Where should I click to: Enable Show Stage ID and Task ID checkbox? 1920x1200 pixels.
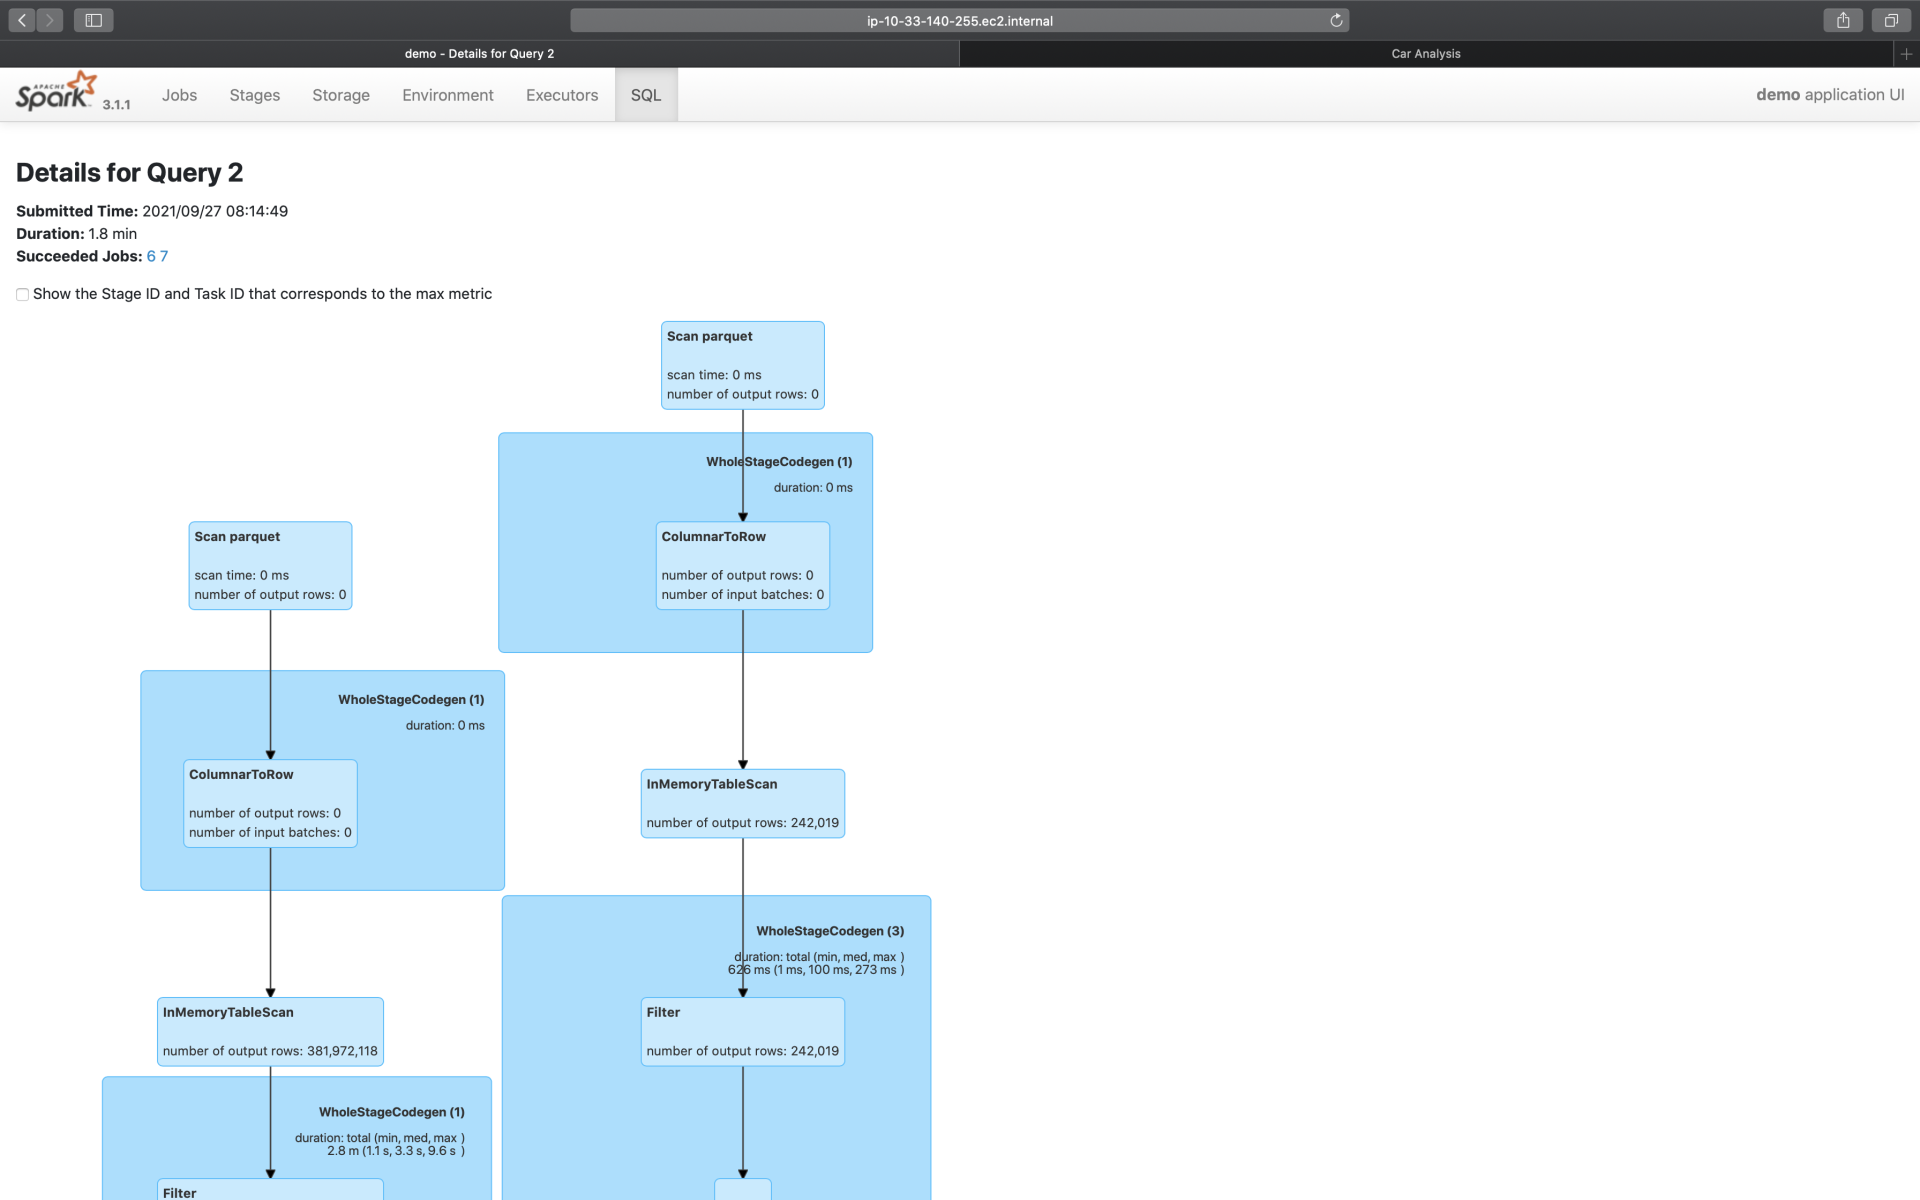[x=22, y=294]
